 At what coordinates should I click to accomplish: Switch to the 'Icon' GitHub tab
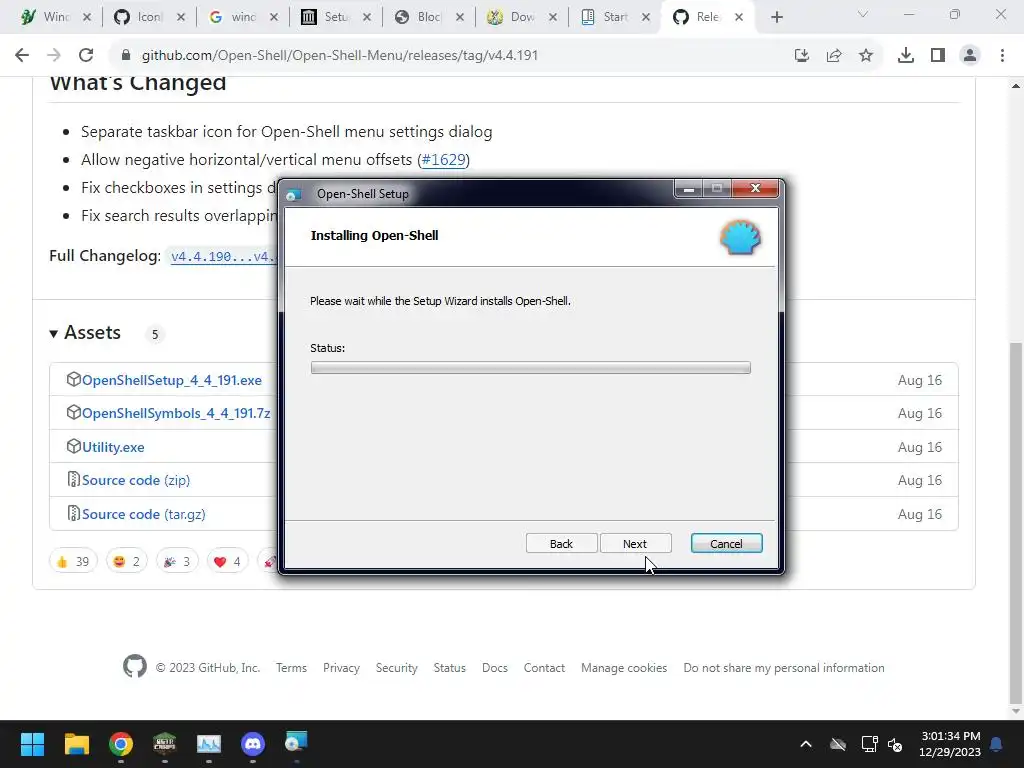coord(149,17)
